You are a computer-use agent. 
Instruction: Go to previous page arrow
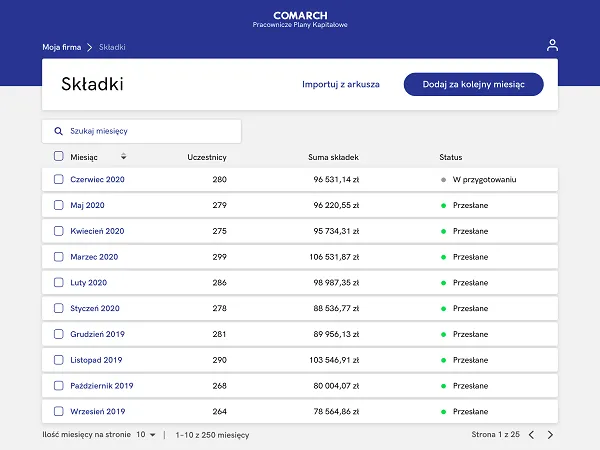(532, 435)
